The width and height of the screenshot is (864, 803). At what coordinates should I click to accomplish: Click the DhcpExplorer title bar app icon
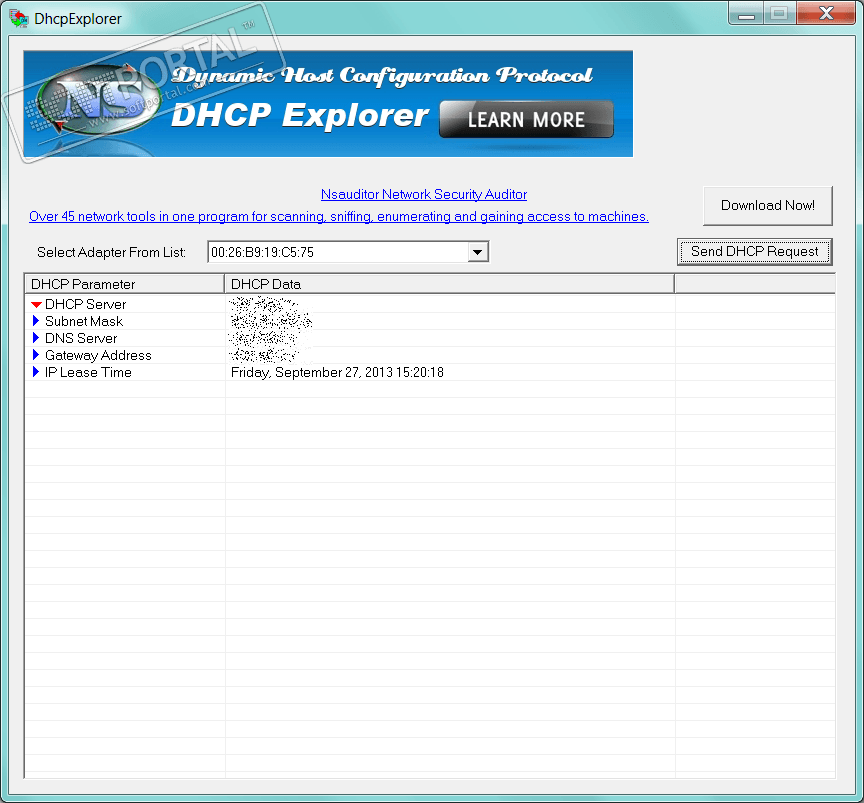(18, 19)
